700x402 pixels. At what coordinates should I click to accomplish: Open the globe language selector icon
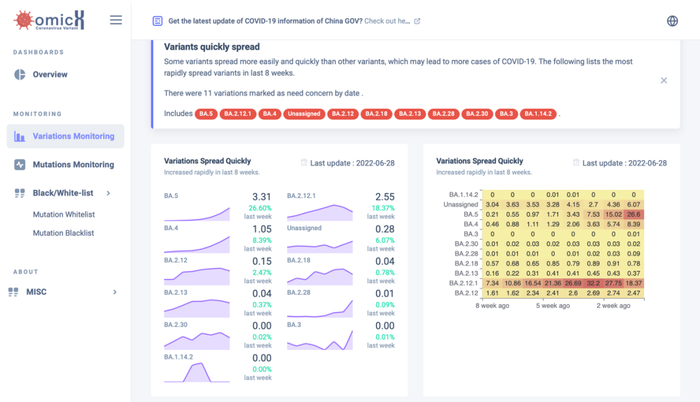672,21
